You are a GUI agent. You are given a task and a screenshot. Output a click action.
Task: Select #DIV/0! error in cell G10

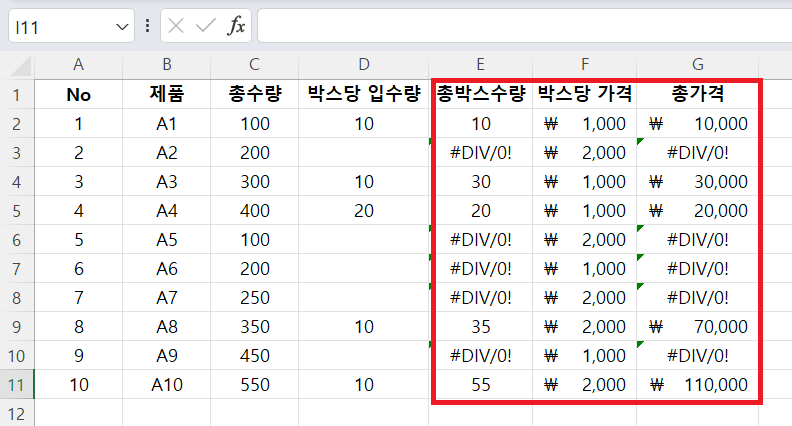698,356
